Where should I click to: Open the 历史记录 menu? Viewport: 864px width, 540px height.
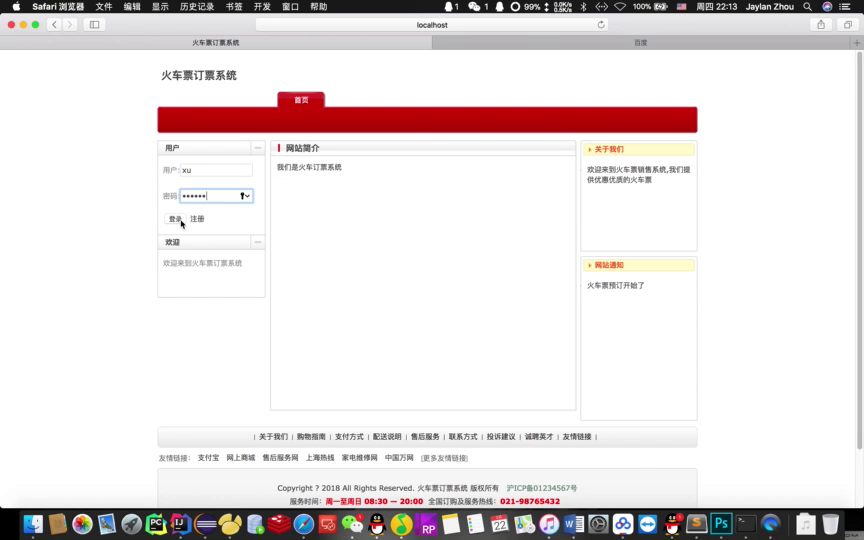pos(197,7)
